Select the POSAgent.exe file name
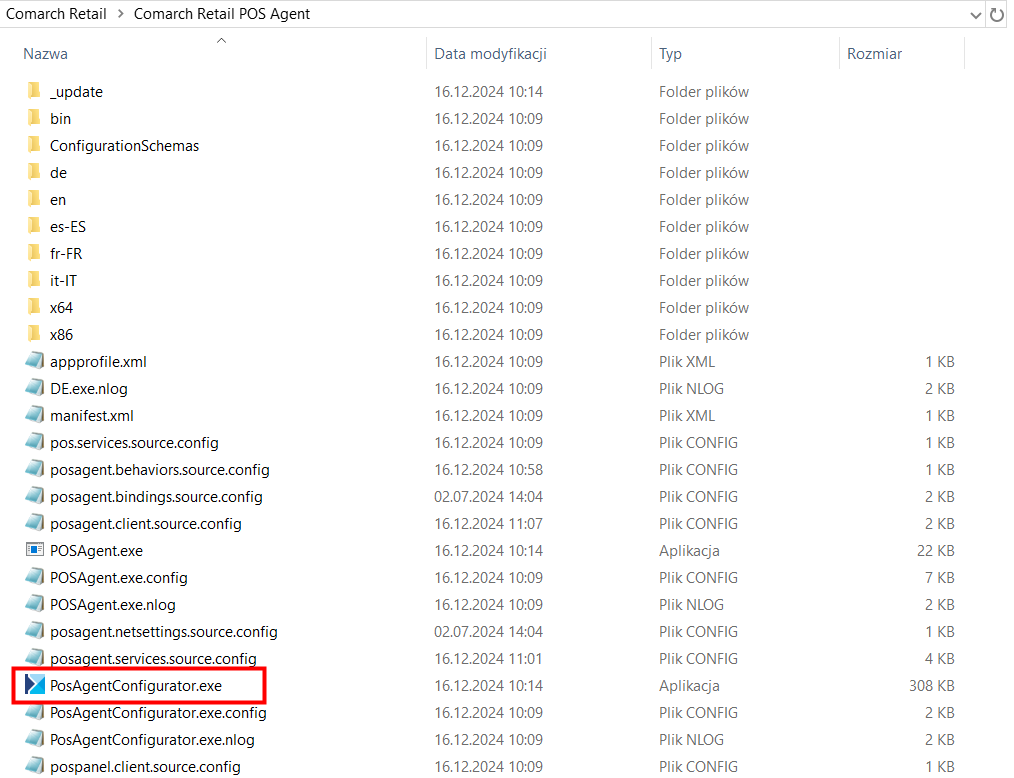Viewport: 1014px width, 778px height. (96, 550)
